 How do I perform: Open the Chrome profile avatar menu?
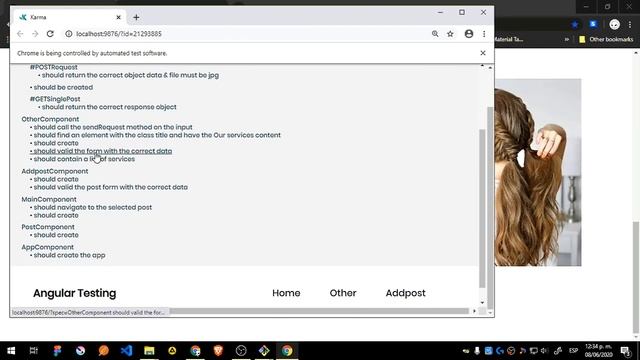click(x=469, y=34)
